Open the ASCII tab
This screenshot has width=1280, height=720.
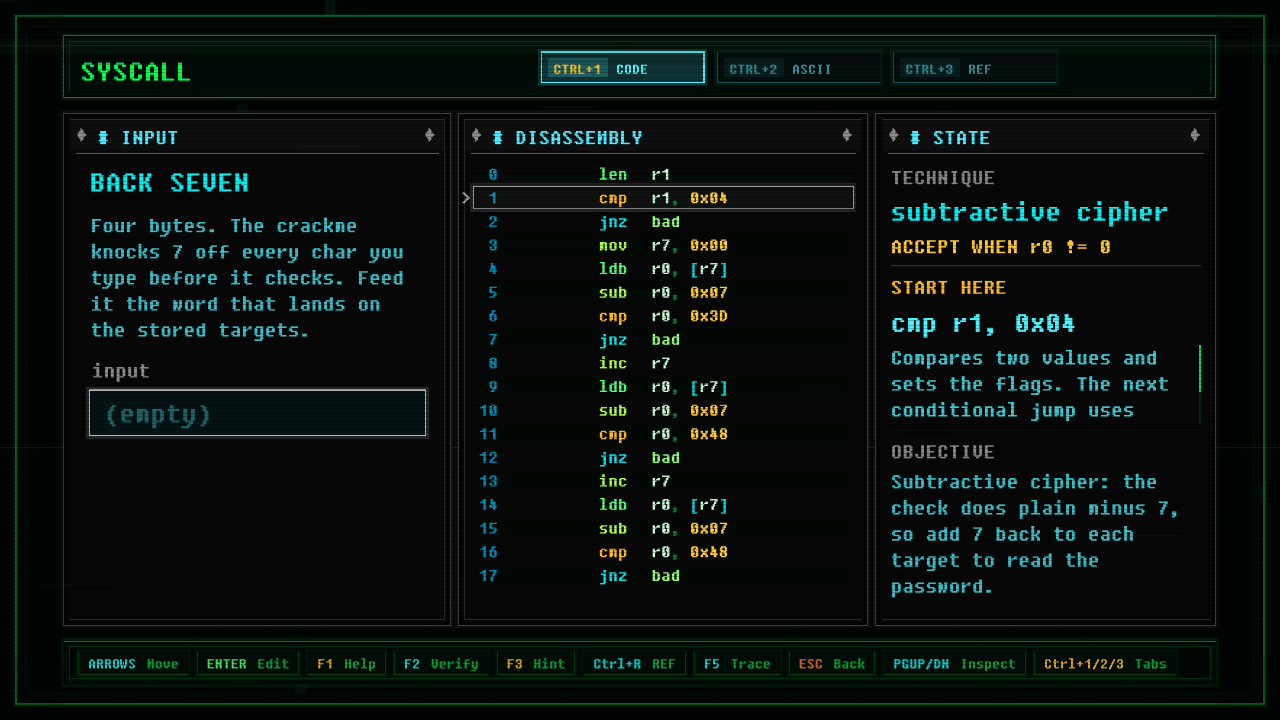point(799,68)
